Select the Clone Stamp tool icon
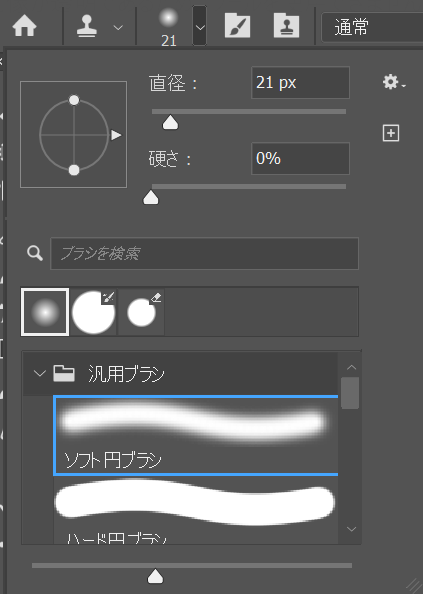This screenshot has height=594, width=423. [87, 26]
